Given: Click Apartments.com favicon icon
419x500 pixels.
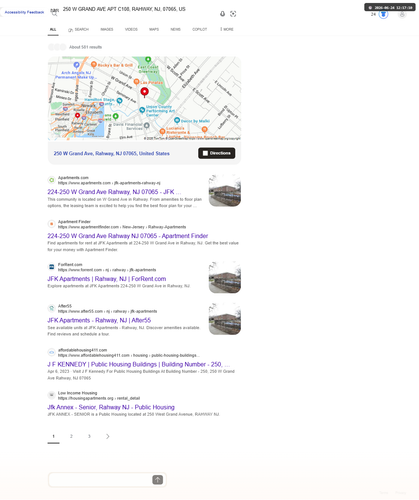Looking at the screenshot, I should (51, 180).
